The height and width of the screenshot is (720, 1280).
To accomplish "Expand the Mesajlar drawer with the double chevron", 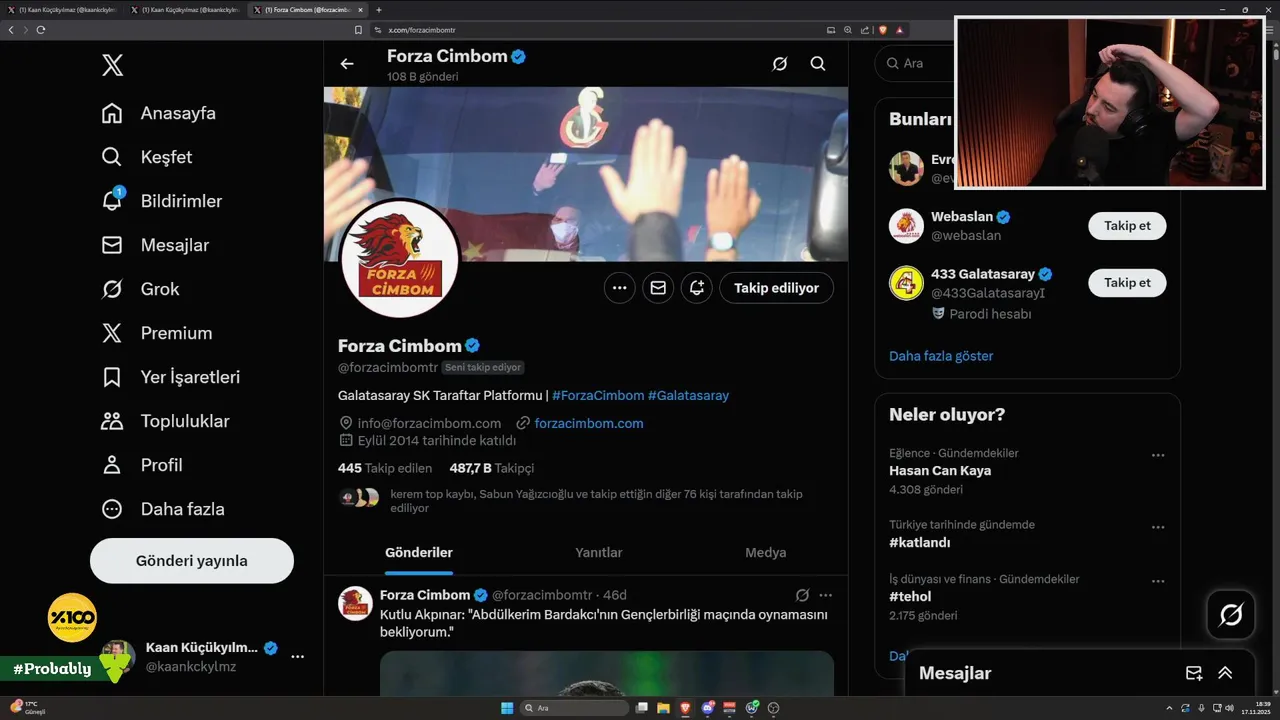I will pos(1225,673).
